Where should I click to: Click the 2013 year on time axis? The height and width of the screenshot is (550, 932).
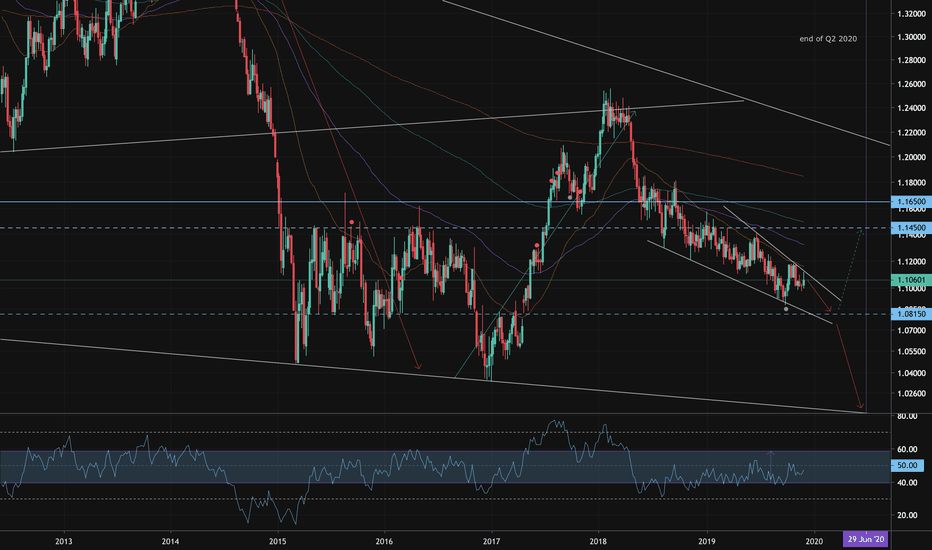[x=64, y=540]
